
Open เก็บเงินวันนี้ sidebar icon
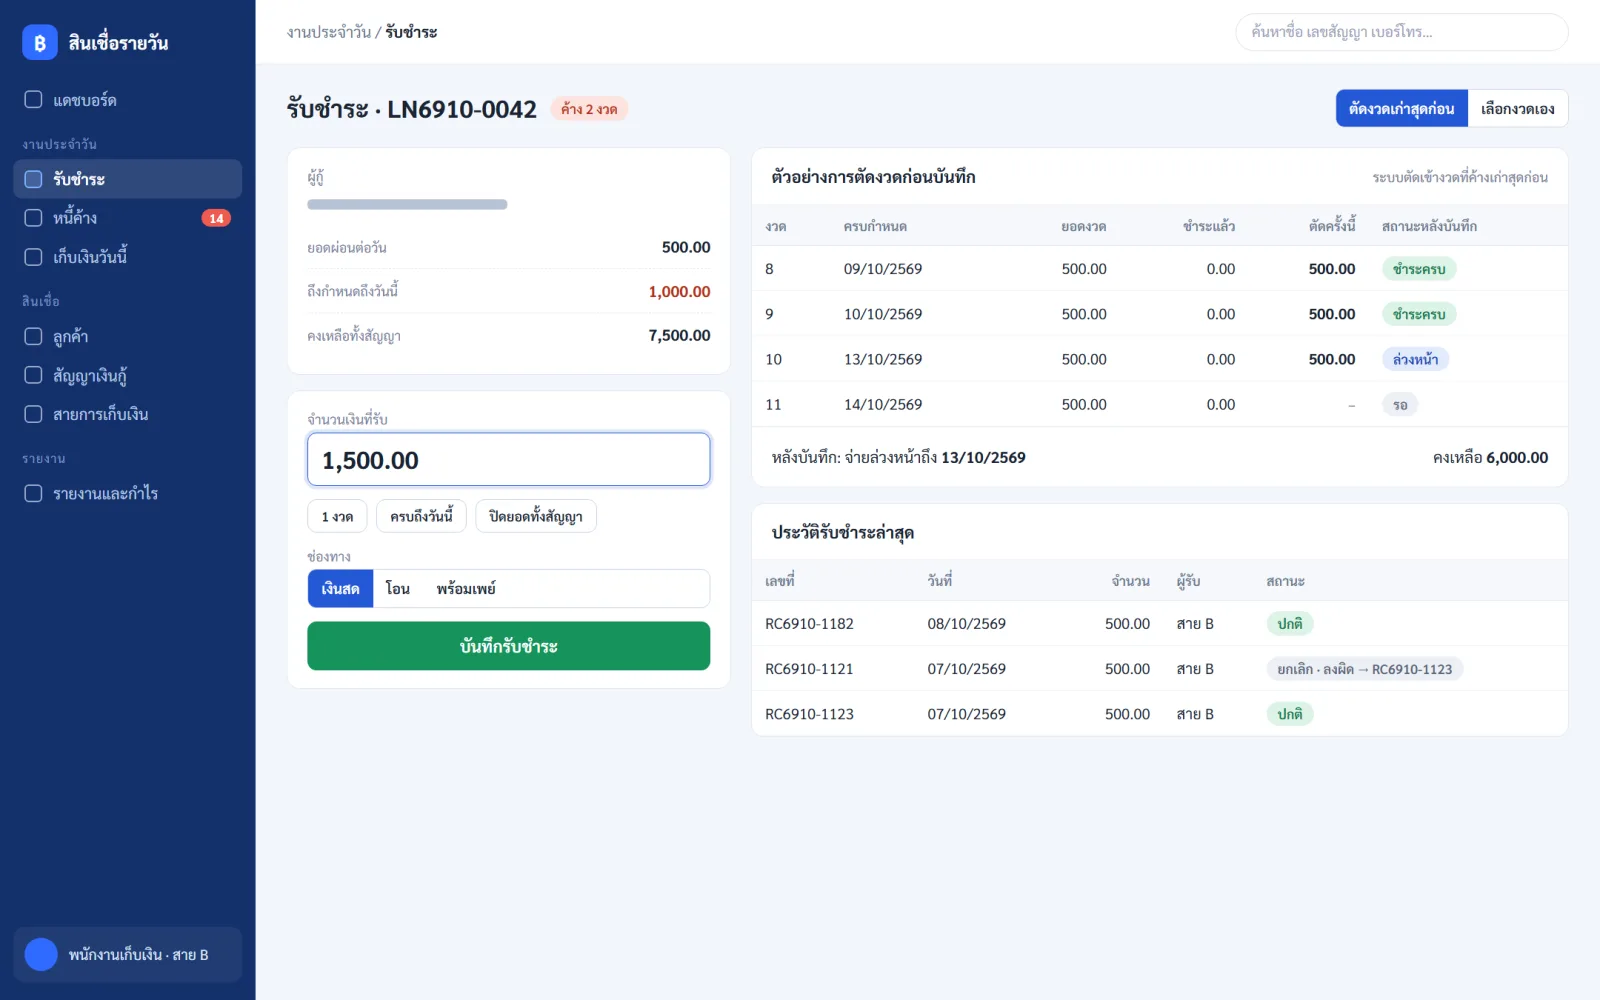click(x=33, y=257)
